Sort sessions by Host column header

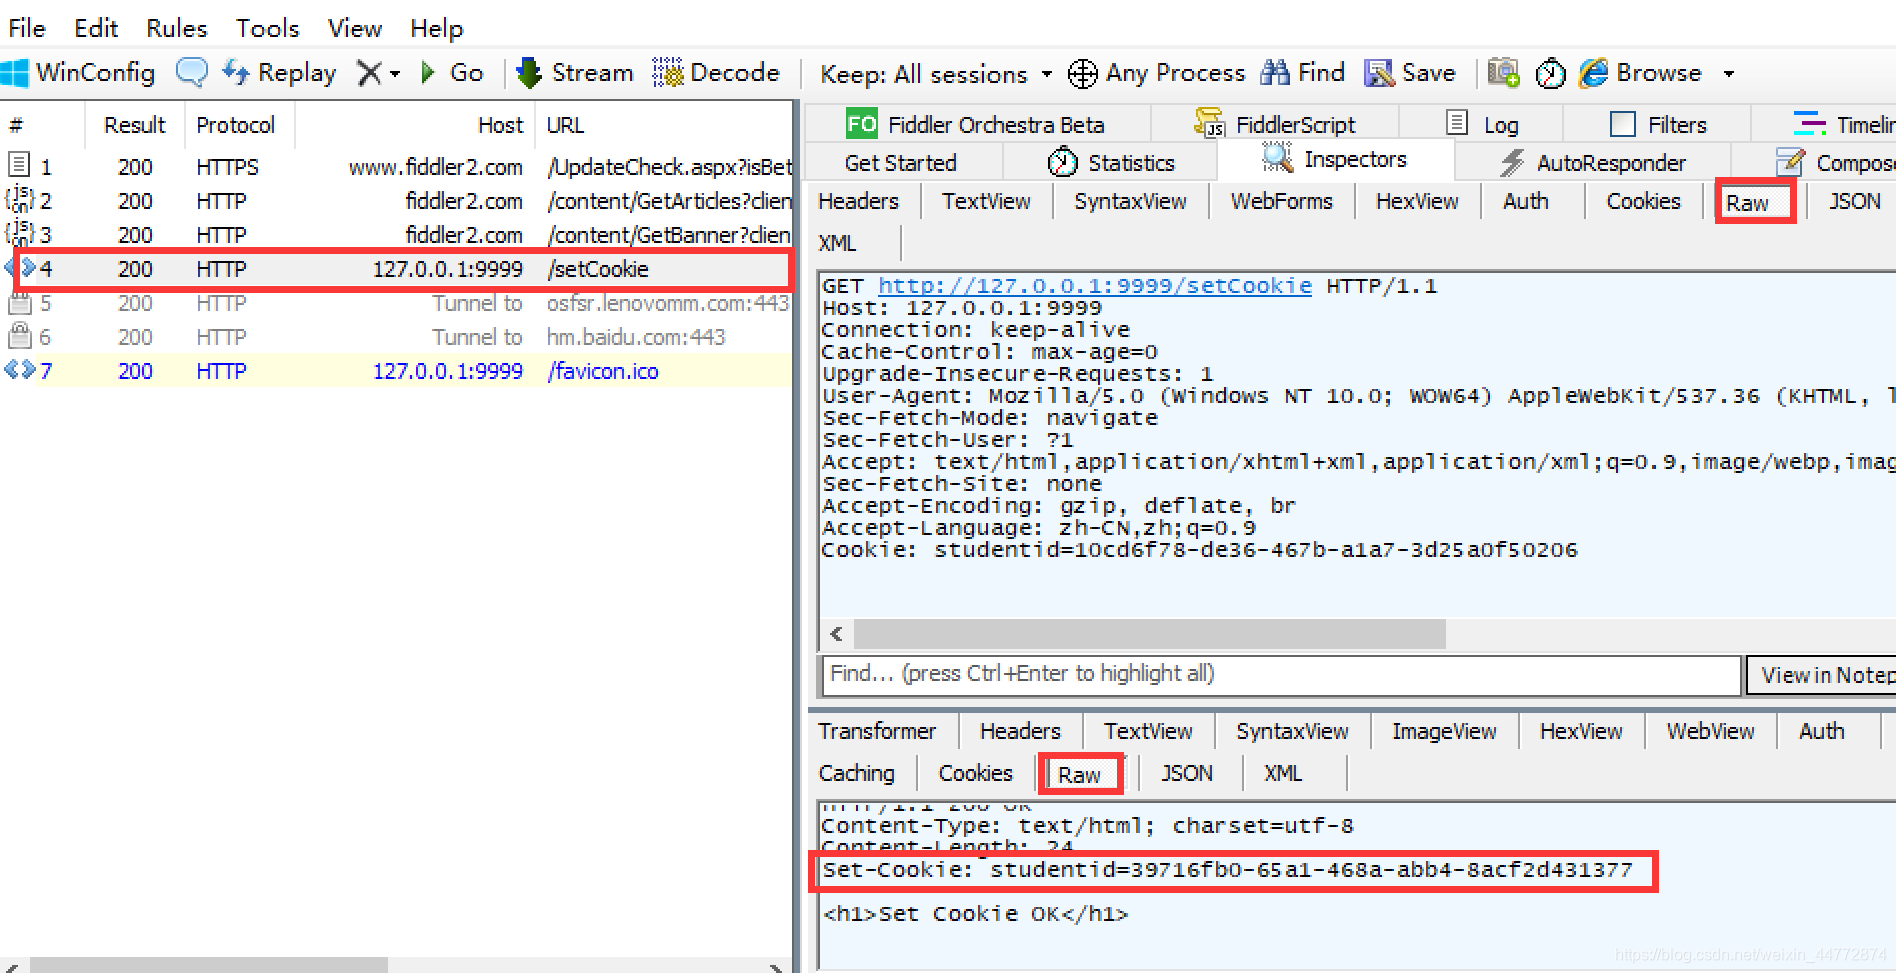(415, 125)
